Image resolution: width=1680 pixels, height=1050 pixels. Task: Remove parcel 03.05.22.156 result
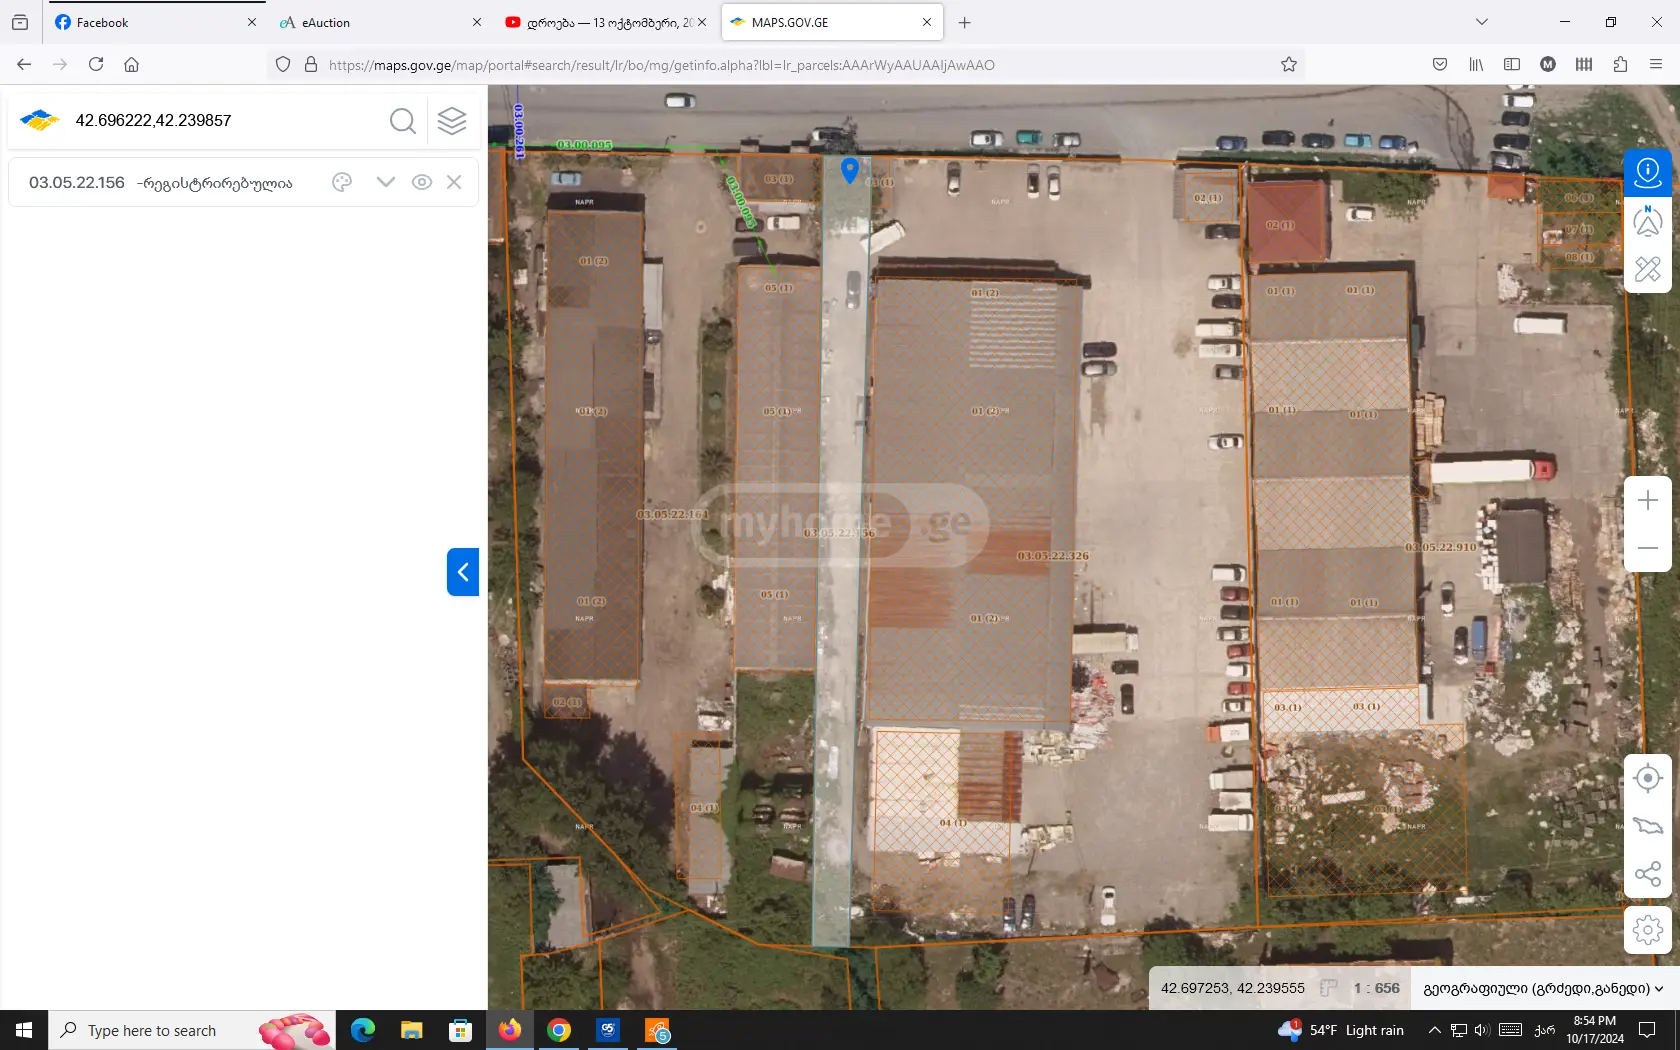(x=454, y=182)
